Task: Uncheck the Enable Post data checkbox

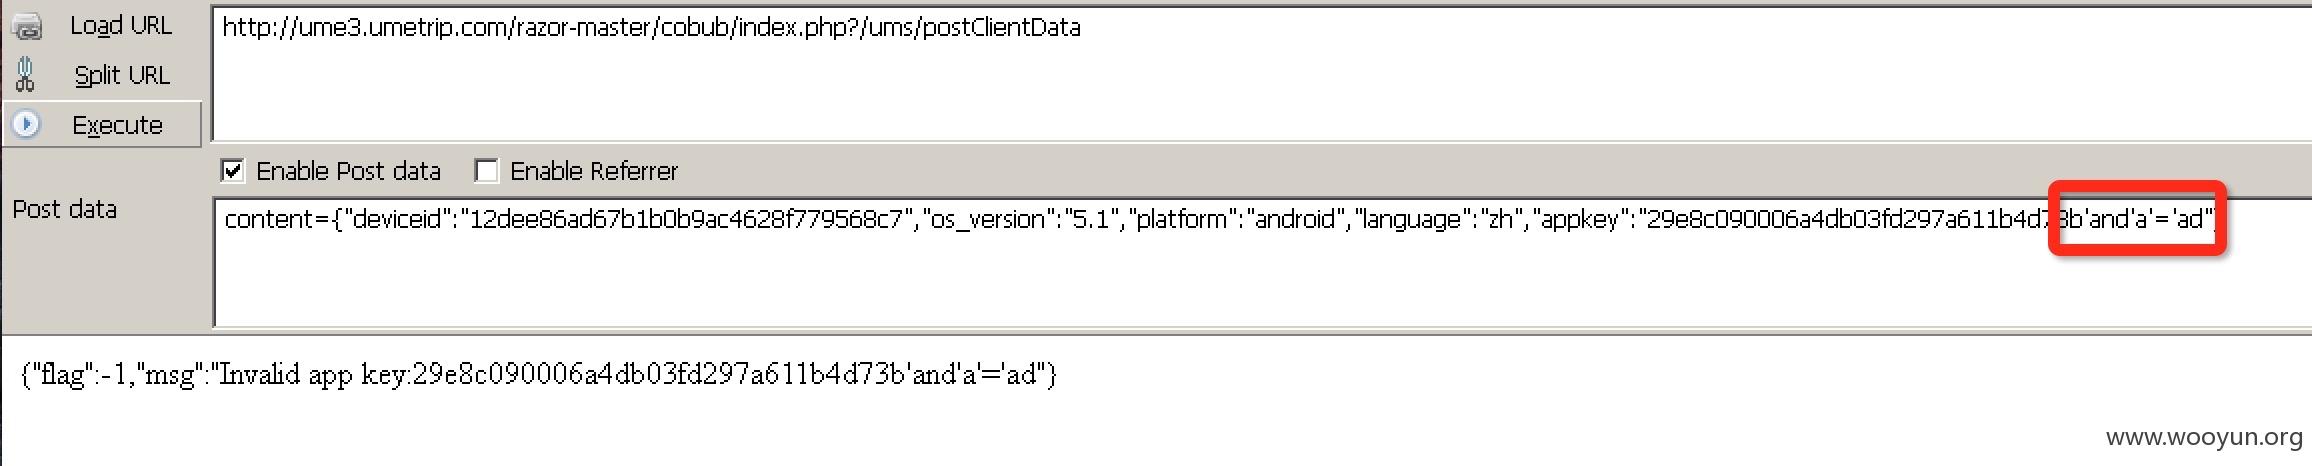Action: click(x=232, y=171)
